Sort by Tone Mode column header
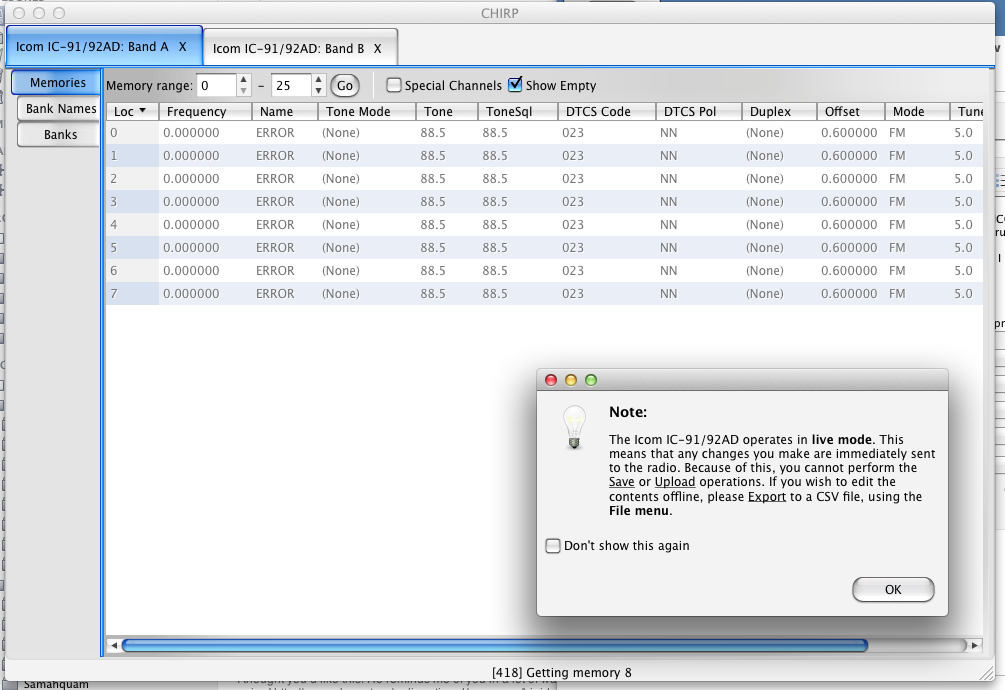This screenshot has width=1005, height=690. (x=367, y=111)
